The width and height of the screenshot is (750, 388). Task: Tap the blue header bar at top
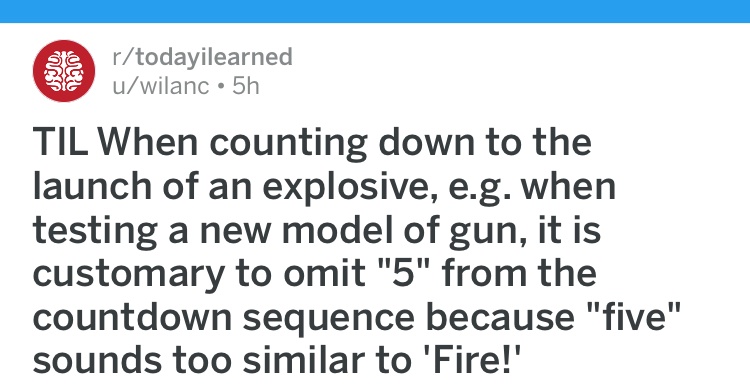click(x=375, y=11)
